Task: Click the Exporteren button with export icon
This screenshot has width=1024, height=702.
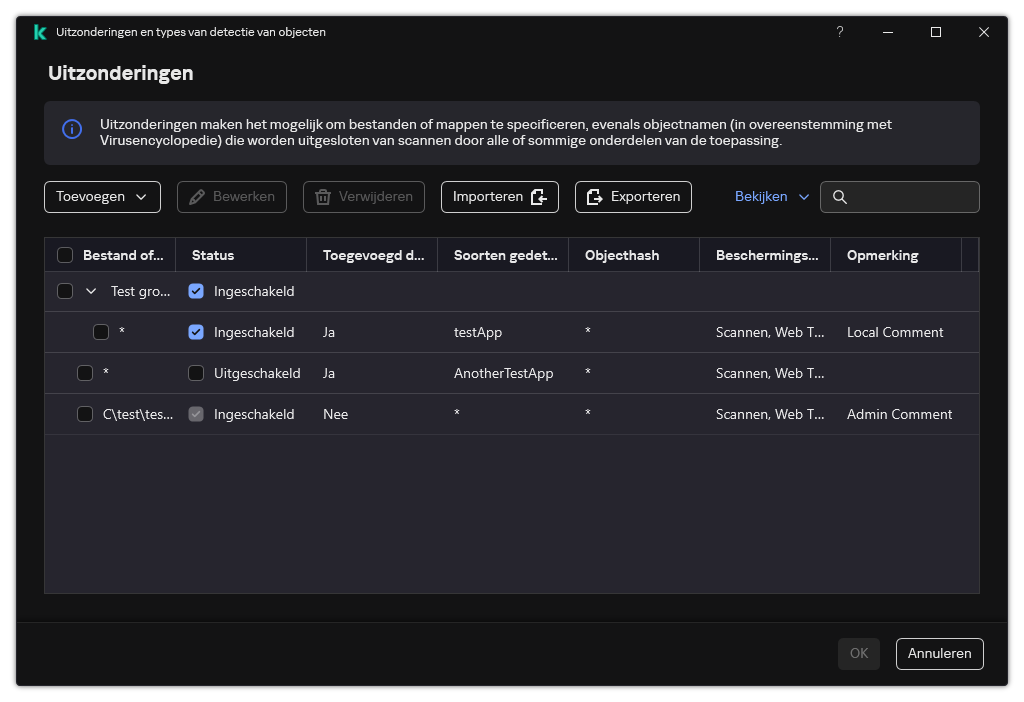Action: coord(633,197)
